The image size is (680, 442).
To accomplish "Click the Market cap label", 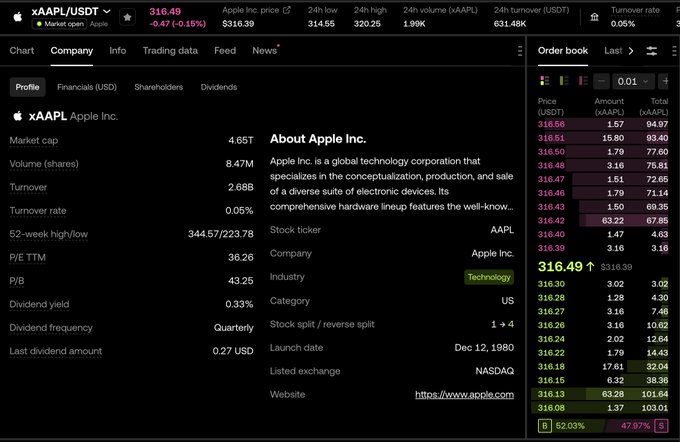I will (x=34, y=141).
